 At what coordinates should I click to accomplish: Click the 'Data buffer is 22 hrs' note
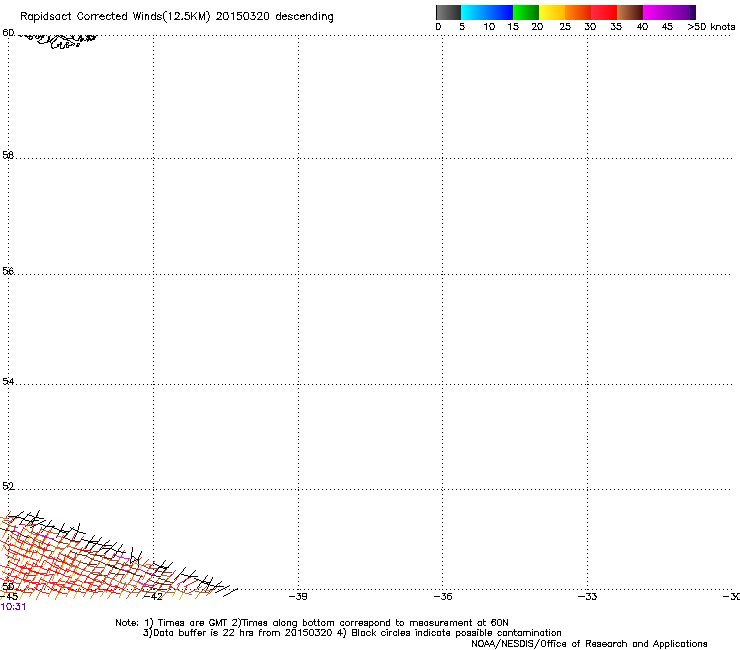click(352, 633)
